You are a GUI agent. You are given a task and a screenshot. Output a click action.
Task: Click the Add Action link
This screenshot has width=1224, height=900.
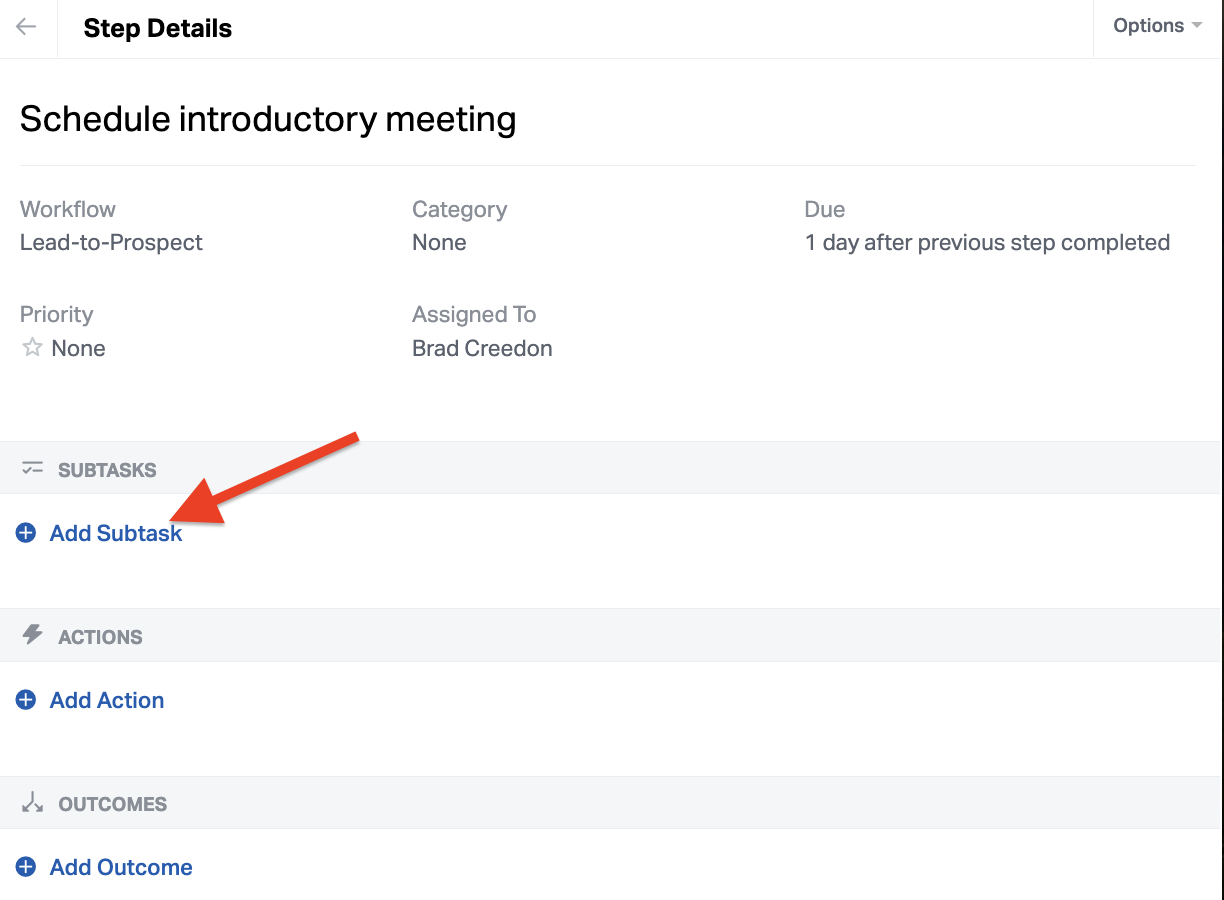107,700
